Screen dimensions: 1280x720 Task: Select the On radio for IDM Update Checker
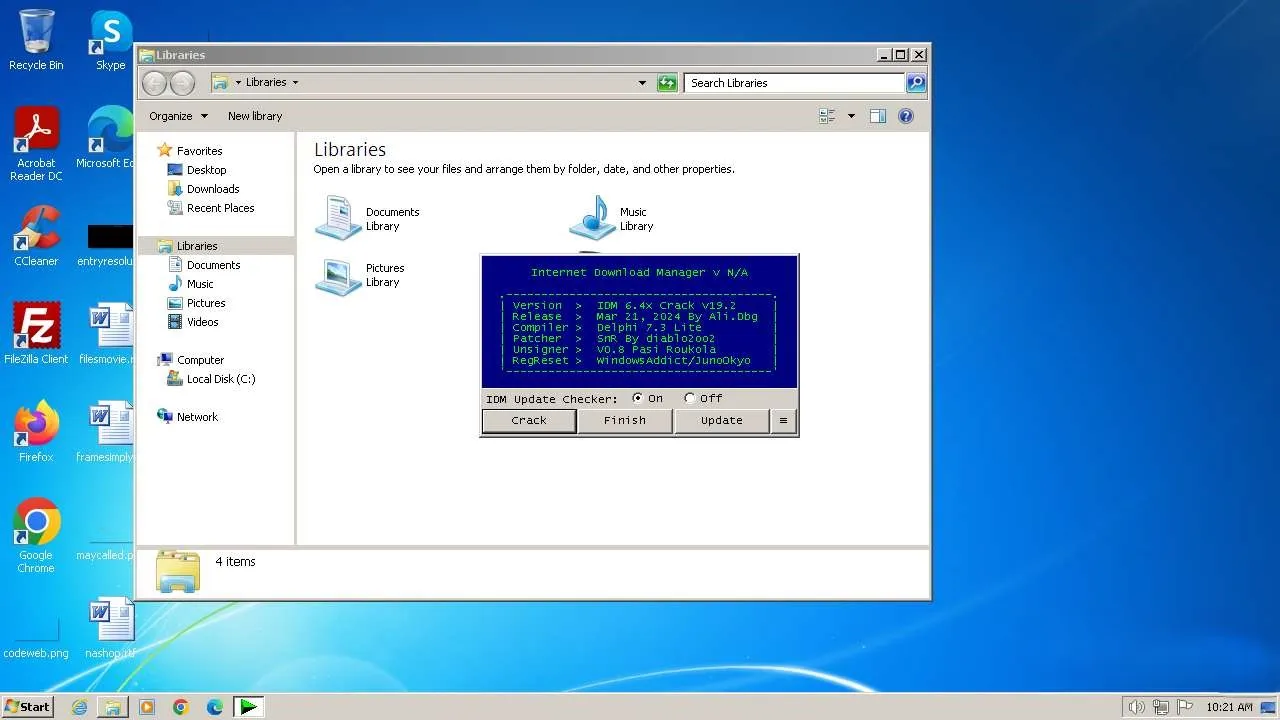[638, 398]
